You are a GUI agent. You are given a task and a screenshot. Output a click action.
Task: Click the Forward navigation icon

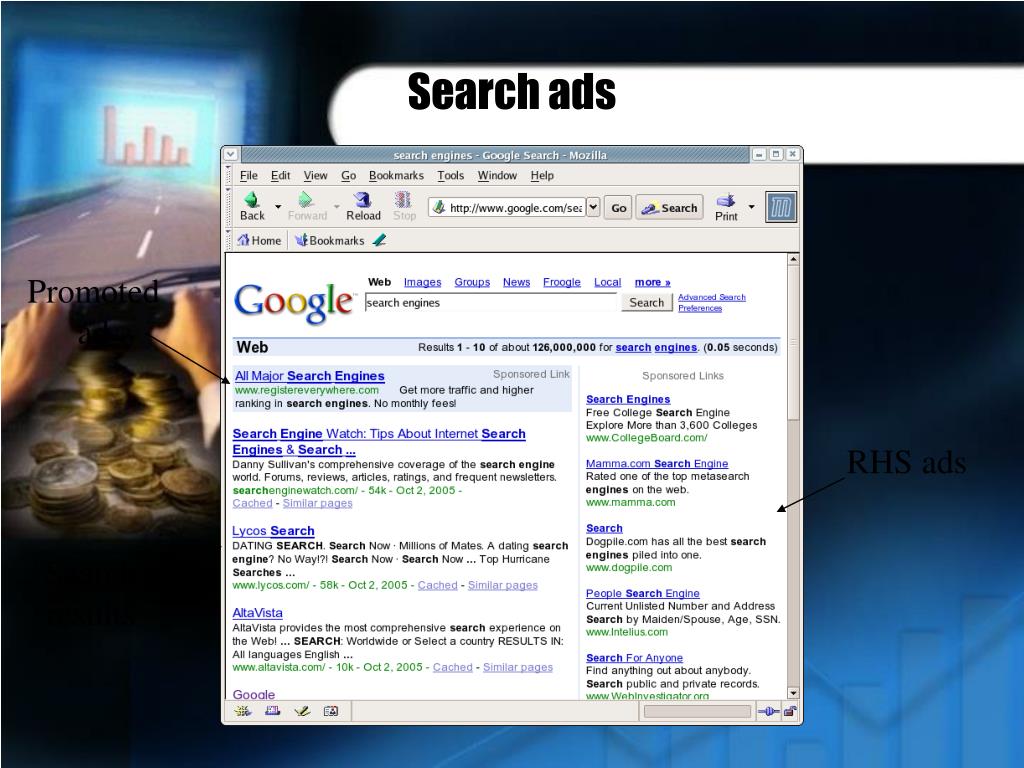click(x=306, y=199)
